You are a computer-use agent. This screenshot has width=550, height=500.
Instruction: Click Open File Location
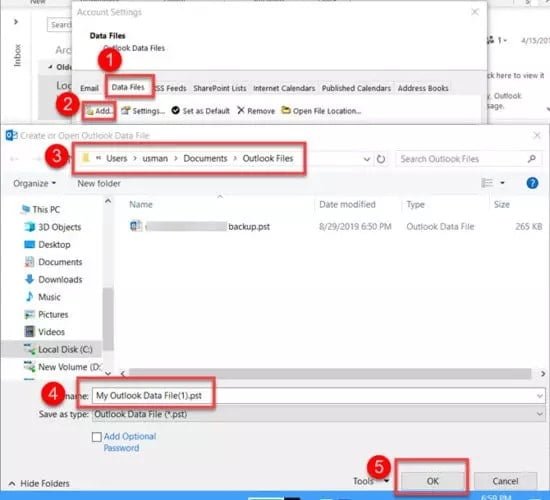click(321, 111)
